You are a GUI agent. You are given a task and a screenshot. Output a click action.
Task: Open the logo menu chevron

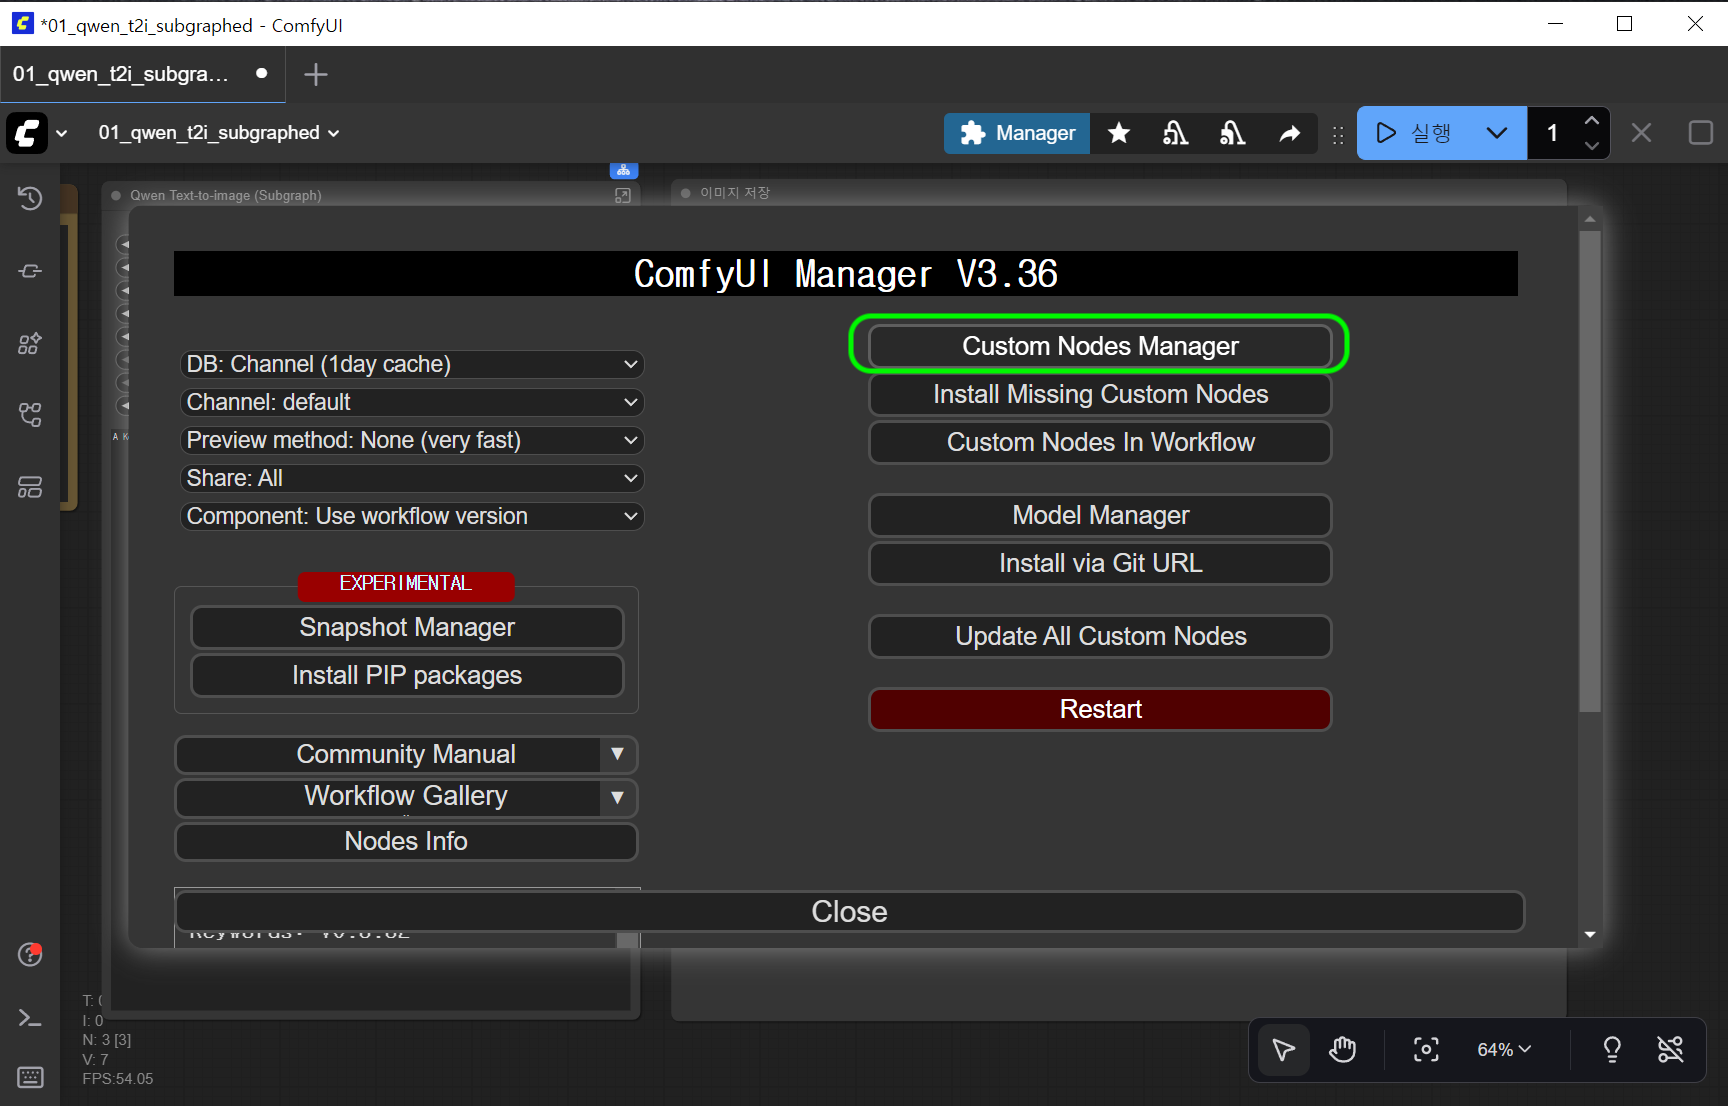tap(62, 133)
